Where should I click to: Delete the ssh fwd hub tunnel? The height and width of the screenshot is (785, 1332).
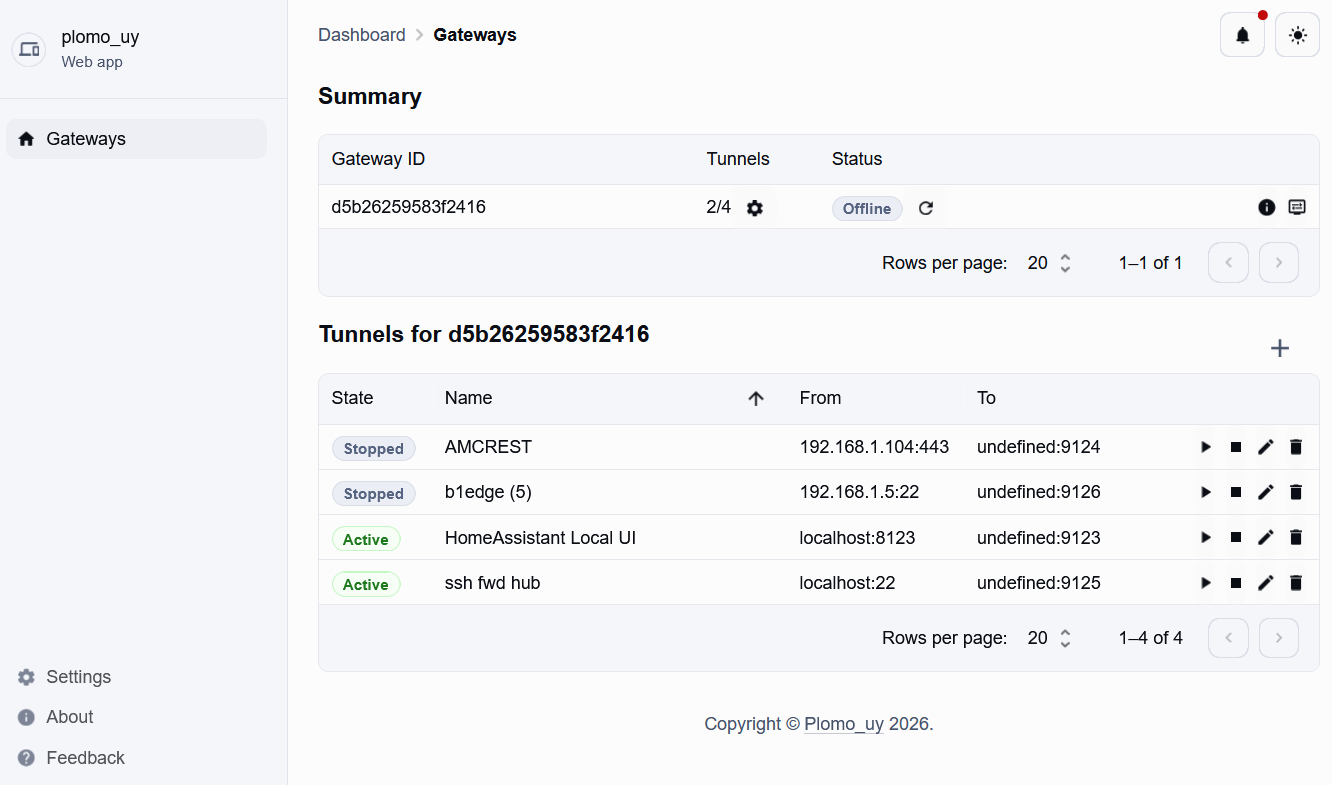[1296, 583]
